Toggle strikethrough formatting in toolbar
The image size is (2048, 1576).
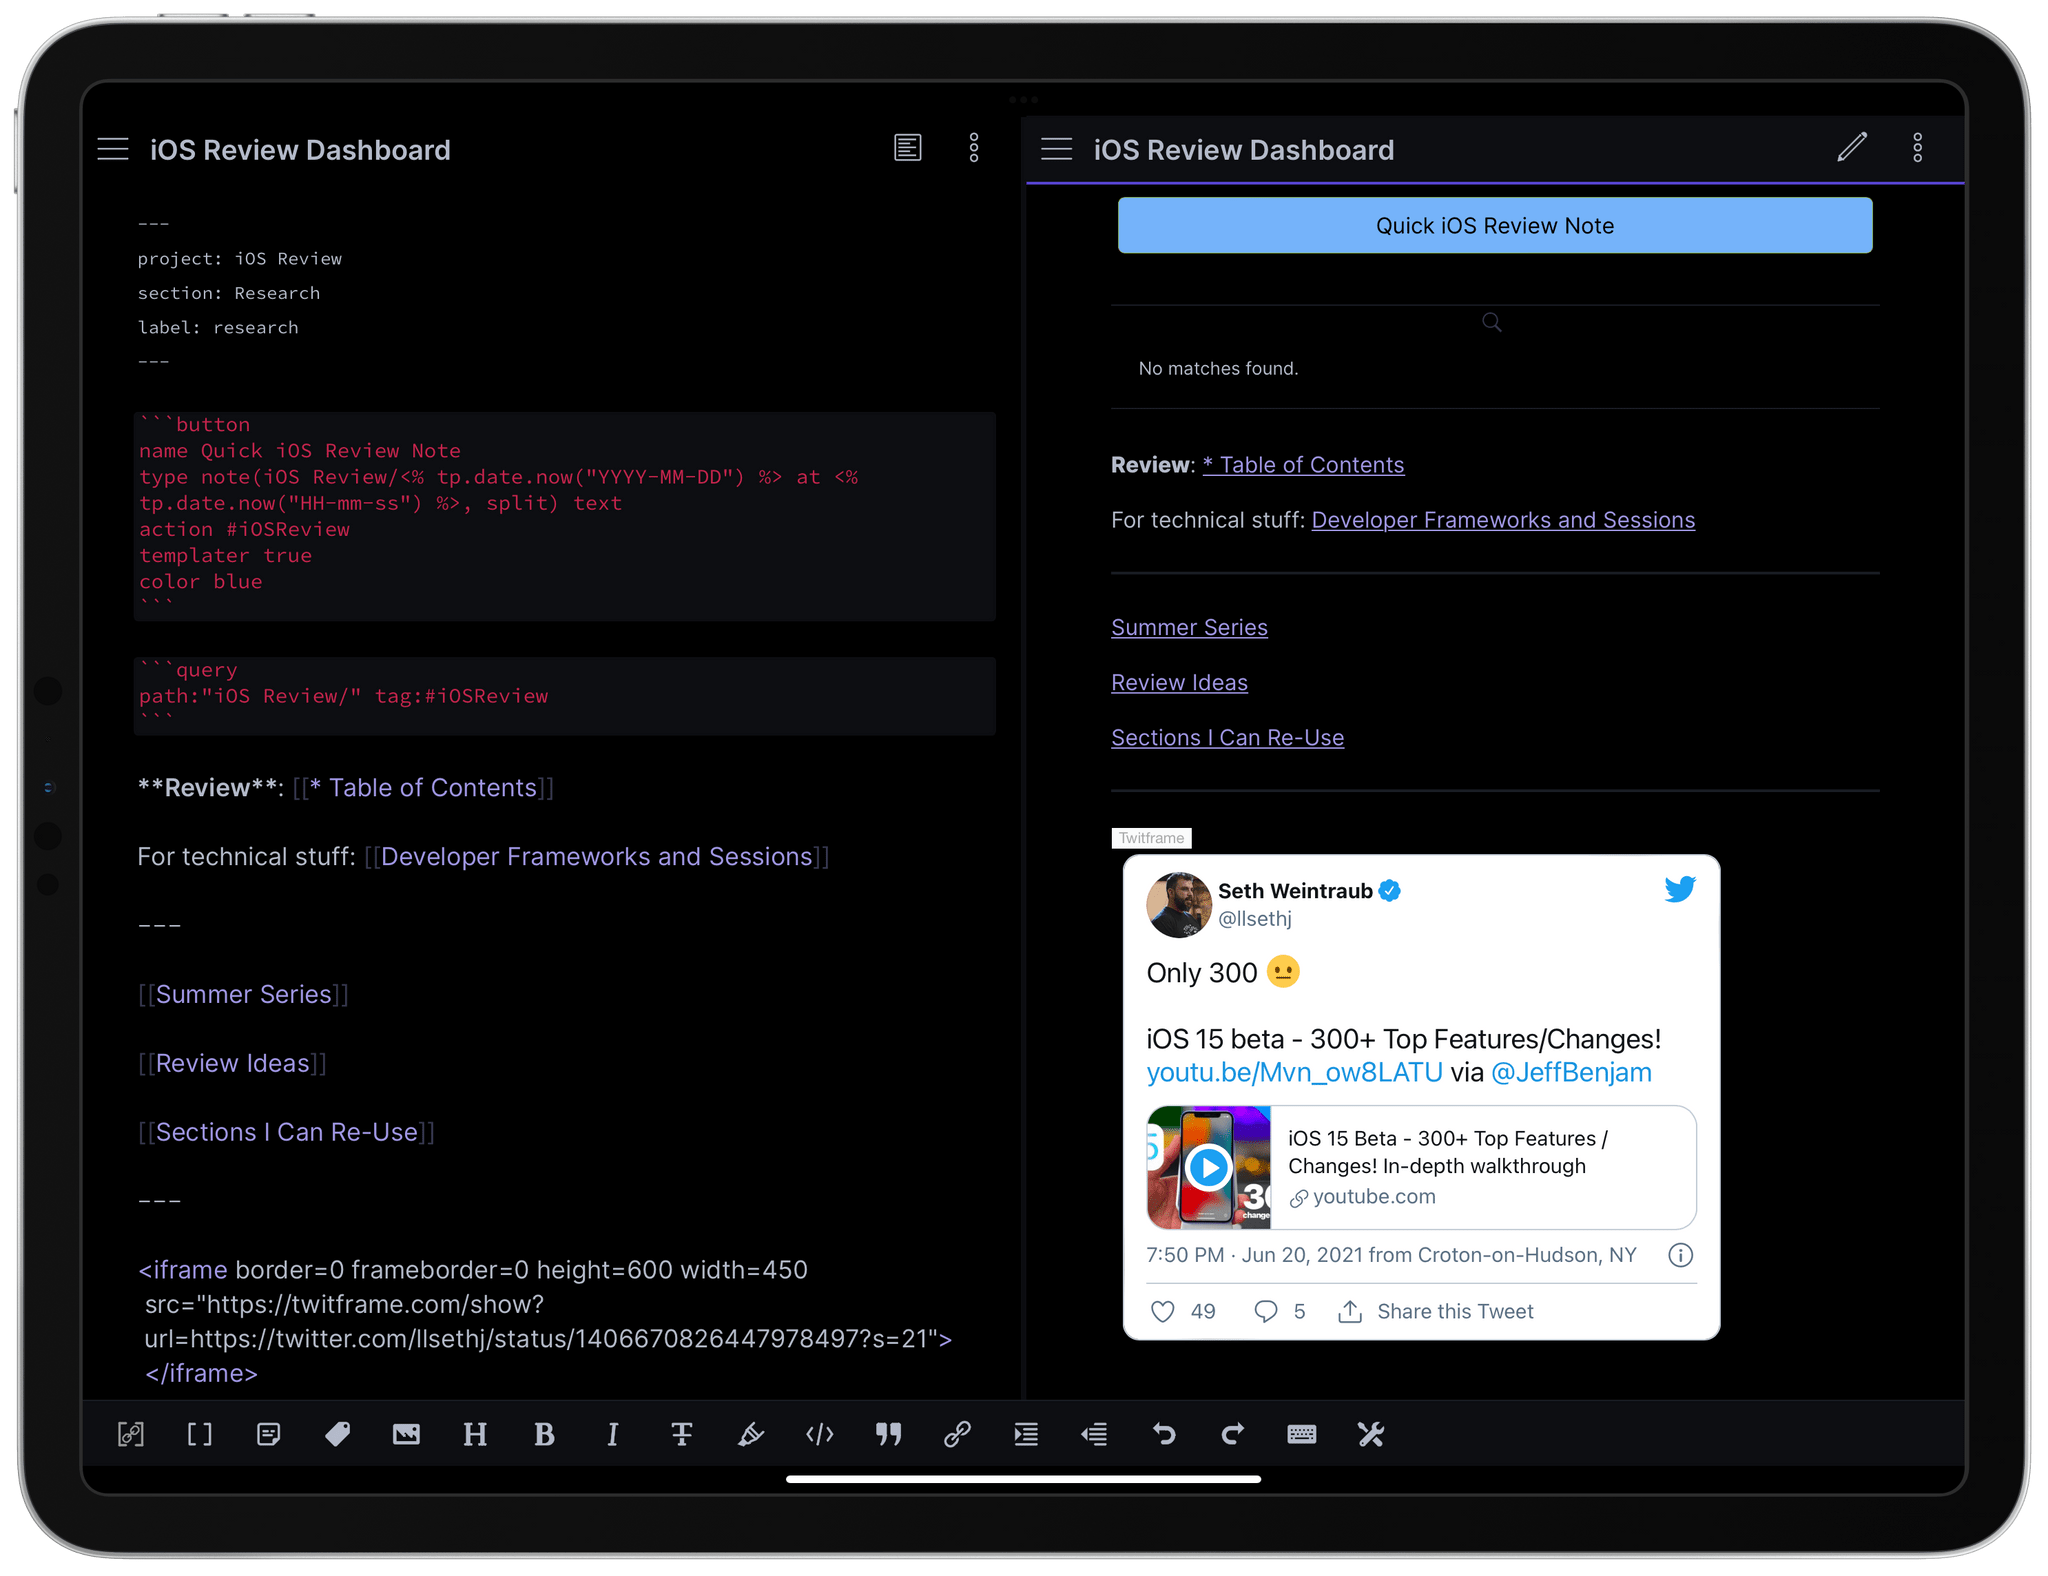pos(682,1434)
